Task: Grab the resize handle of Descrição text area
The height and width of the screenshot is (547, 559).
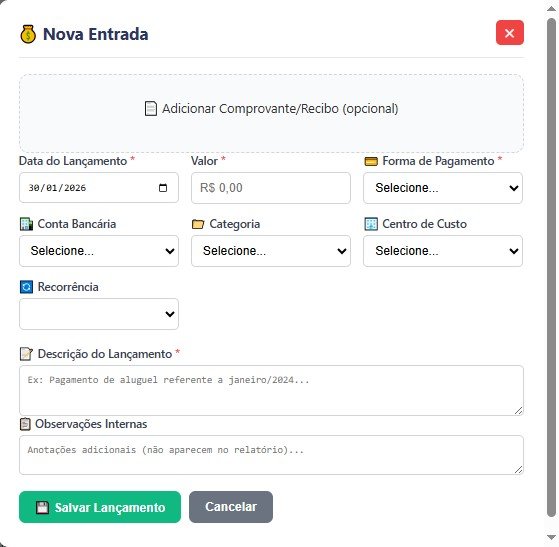Action: (x=519, y=411)
